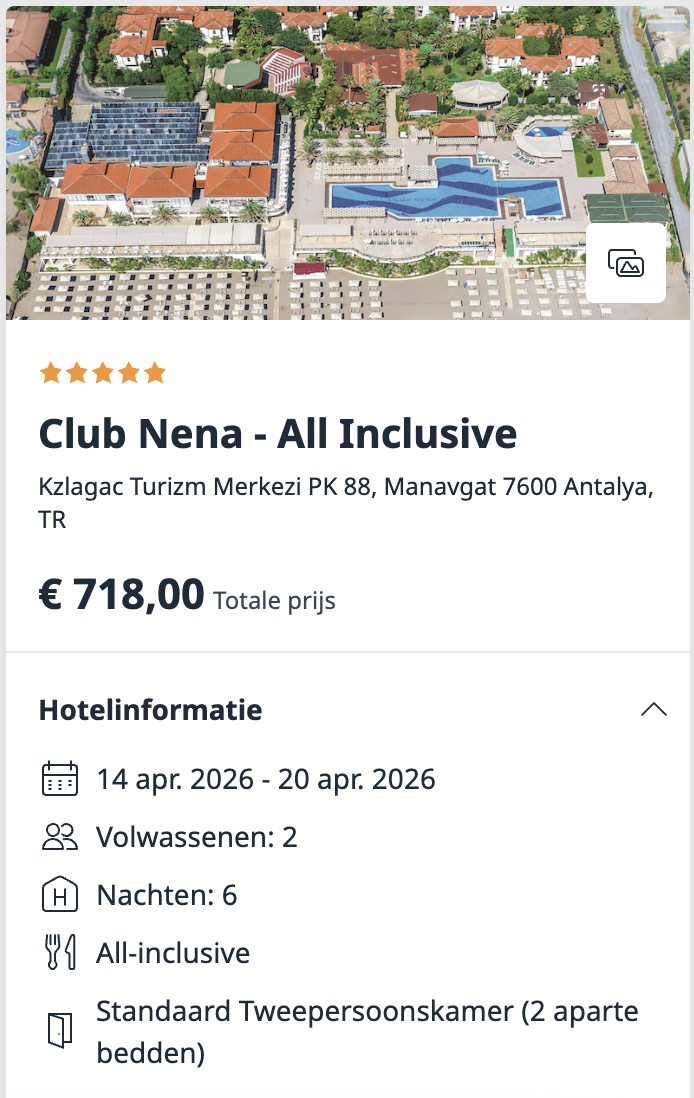The width and height of the screenshot is (694, 1098).
Task: Click the fifth star in the rating
Action: point(156,372)
